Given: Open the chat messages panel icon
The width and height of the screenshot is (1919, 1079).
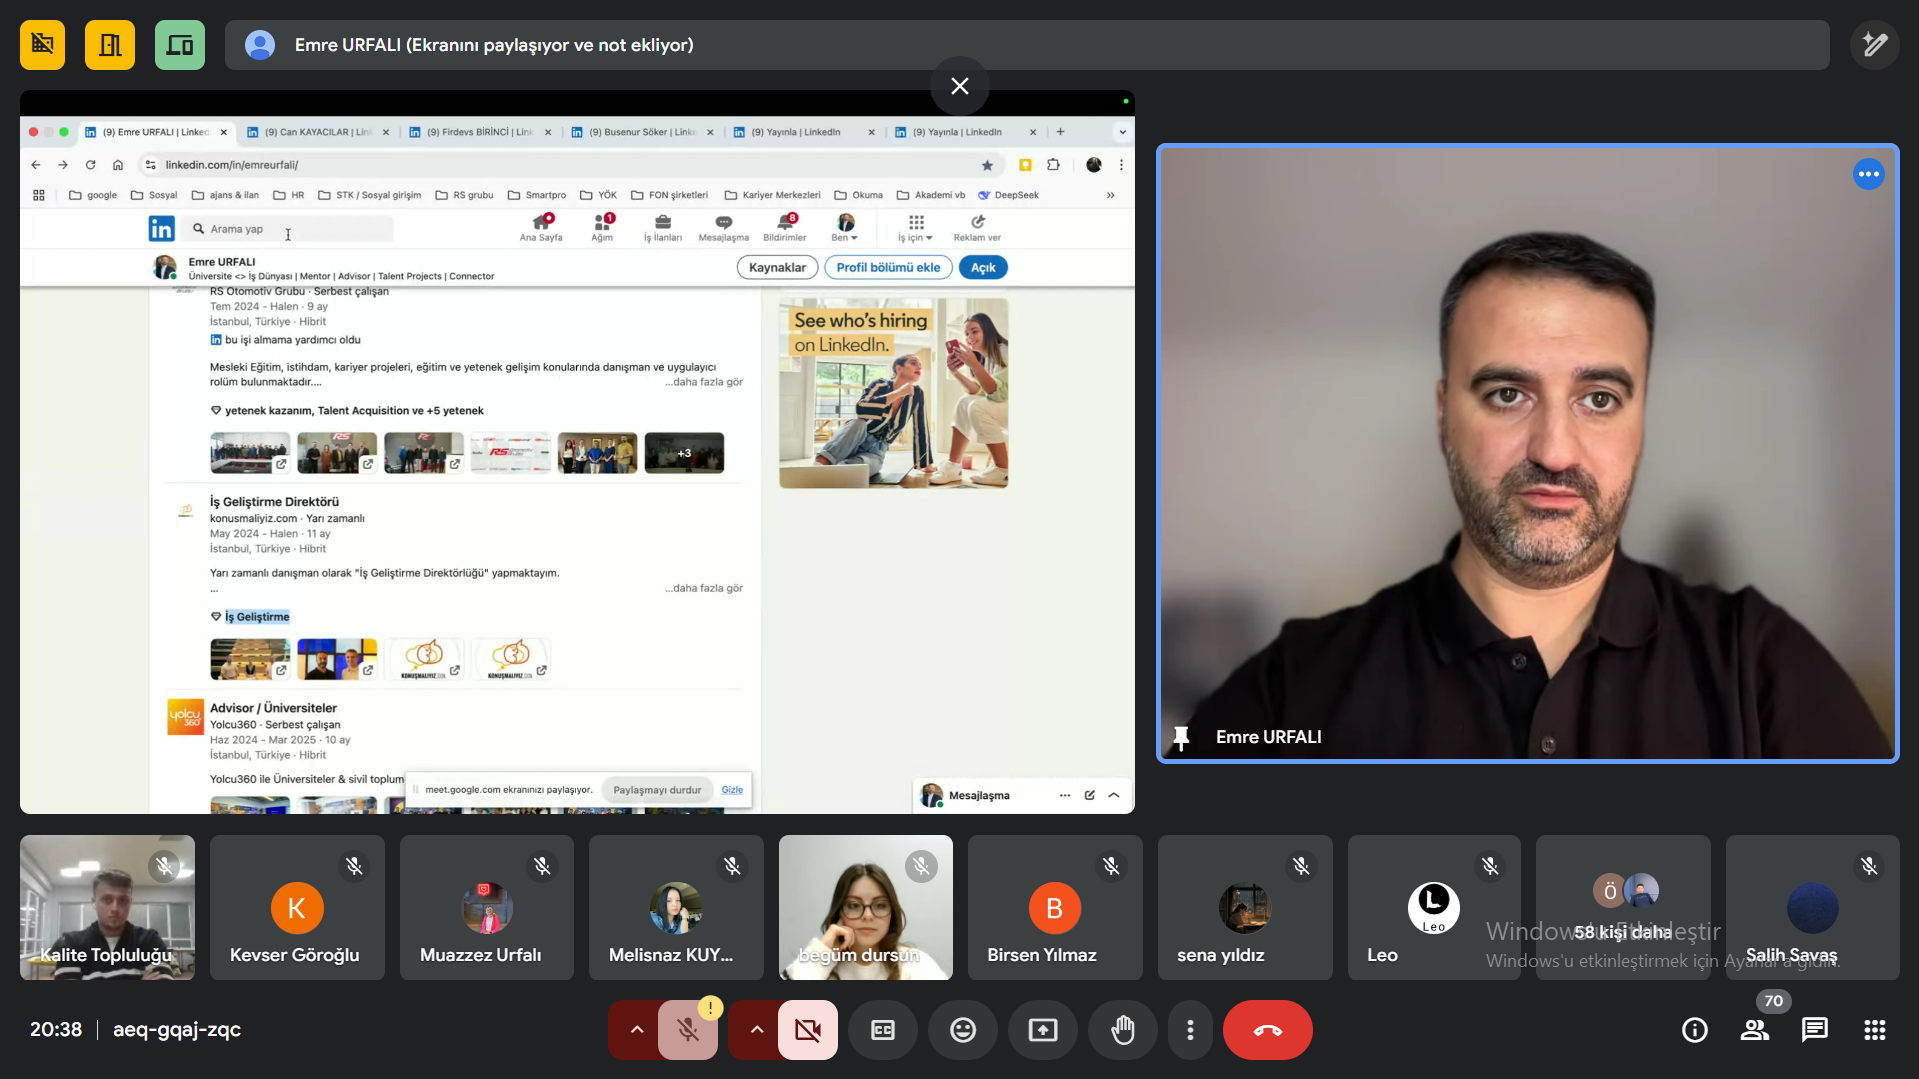Looking at the screenshot, I should (1814, 1030).
